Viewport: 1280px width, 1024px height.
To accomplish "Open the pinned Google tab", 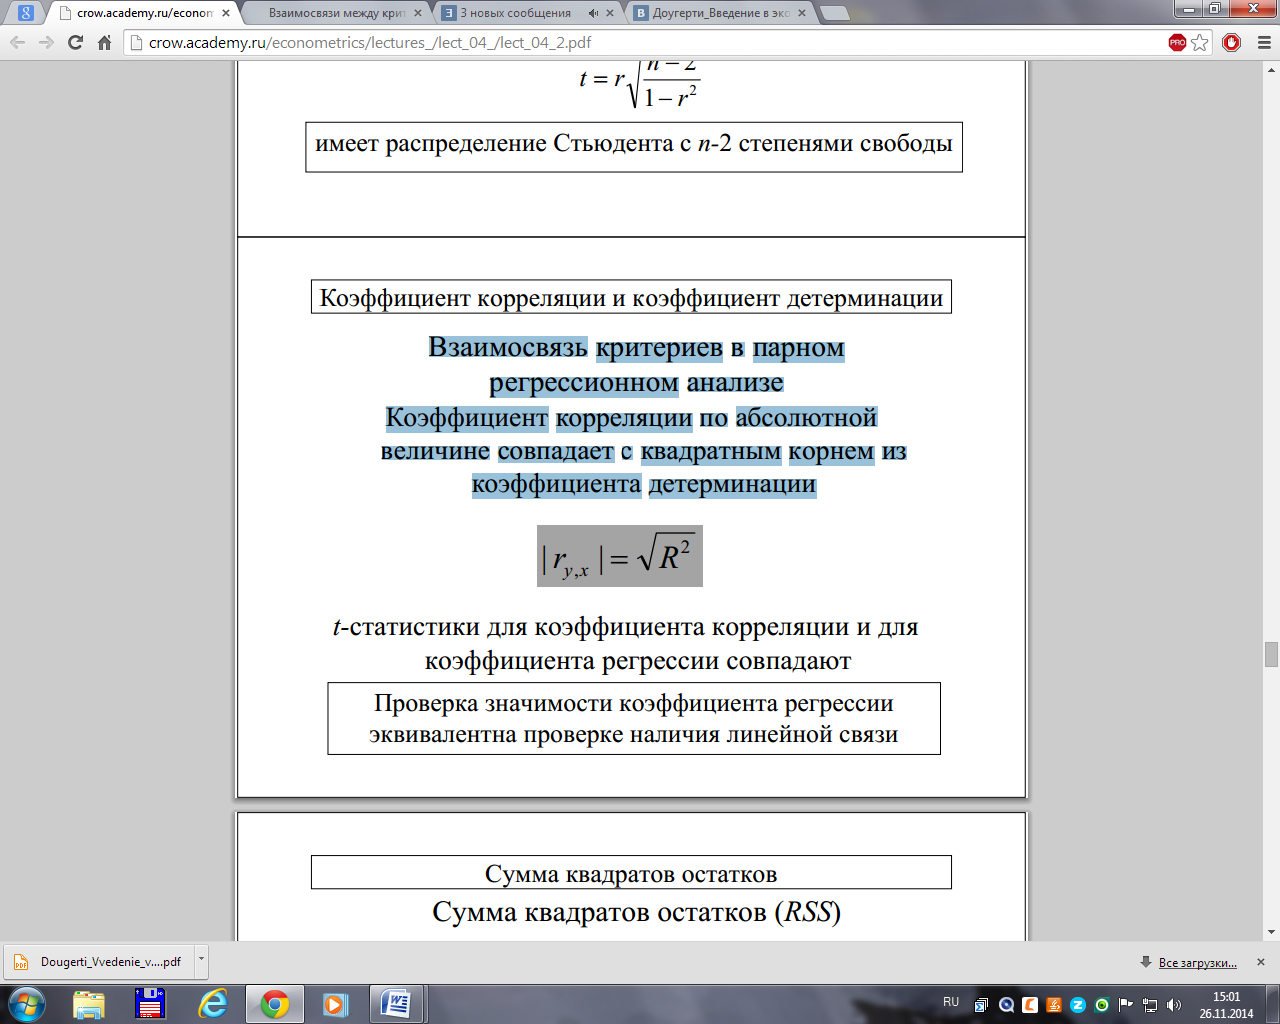I will pos(26,13).
